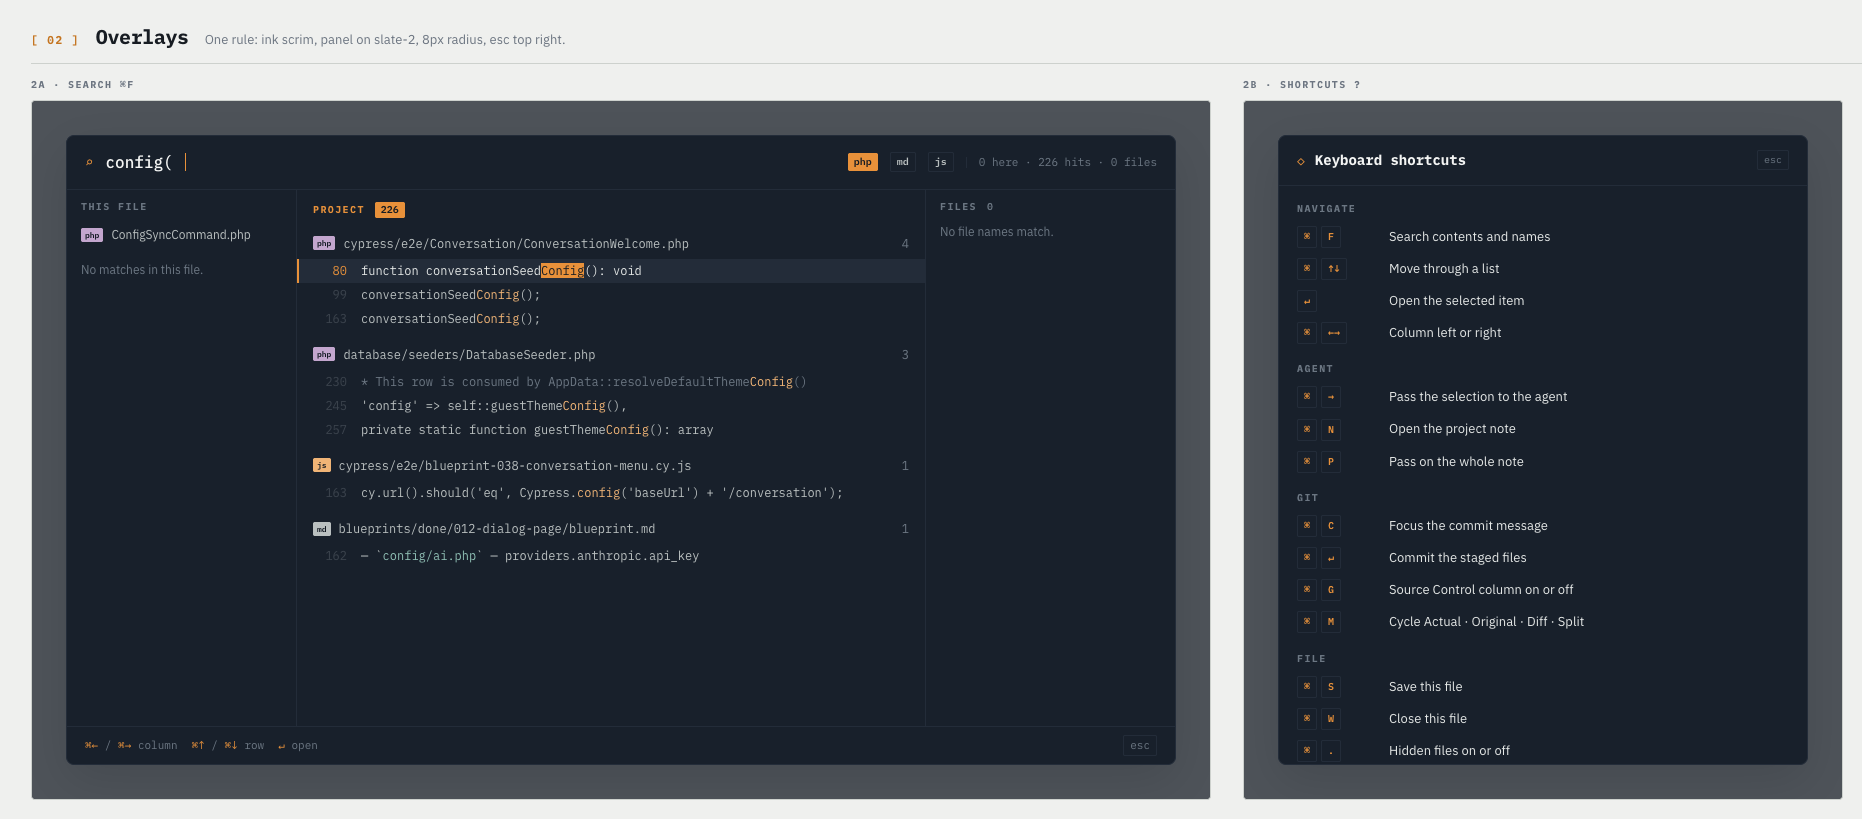The width and height of the screenshot is (1862, 819).
Task: Click the 226 project count badge
Action: point(390,210)
